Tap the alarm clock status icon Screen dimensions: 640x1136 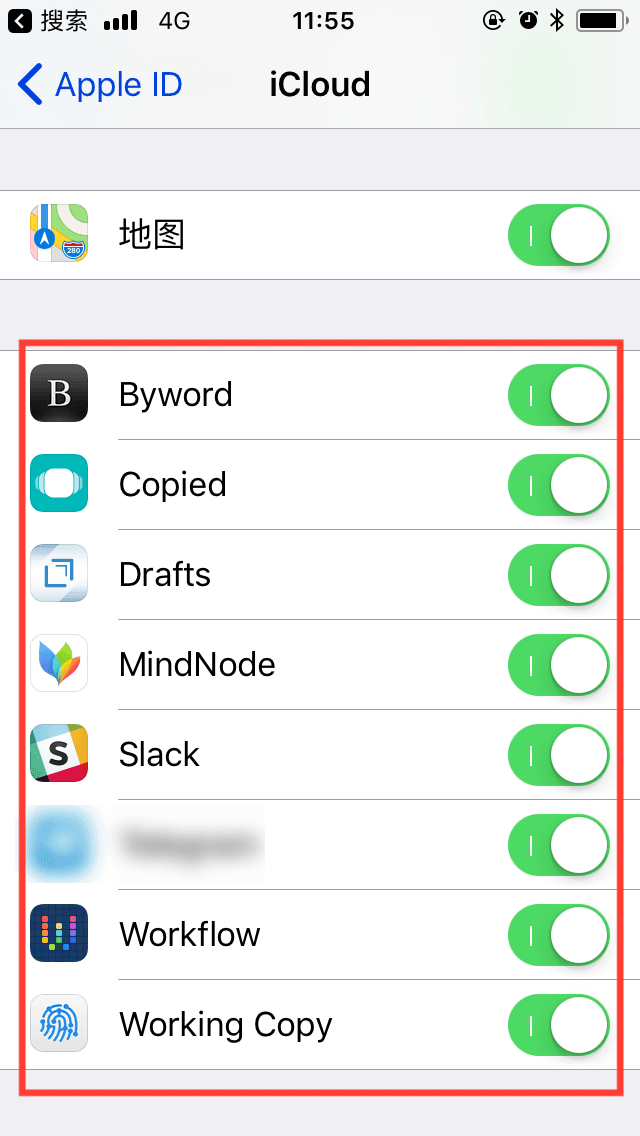[528, 21]
